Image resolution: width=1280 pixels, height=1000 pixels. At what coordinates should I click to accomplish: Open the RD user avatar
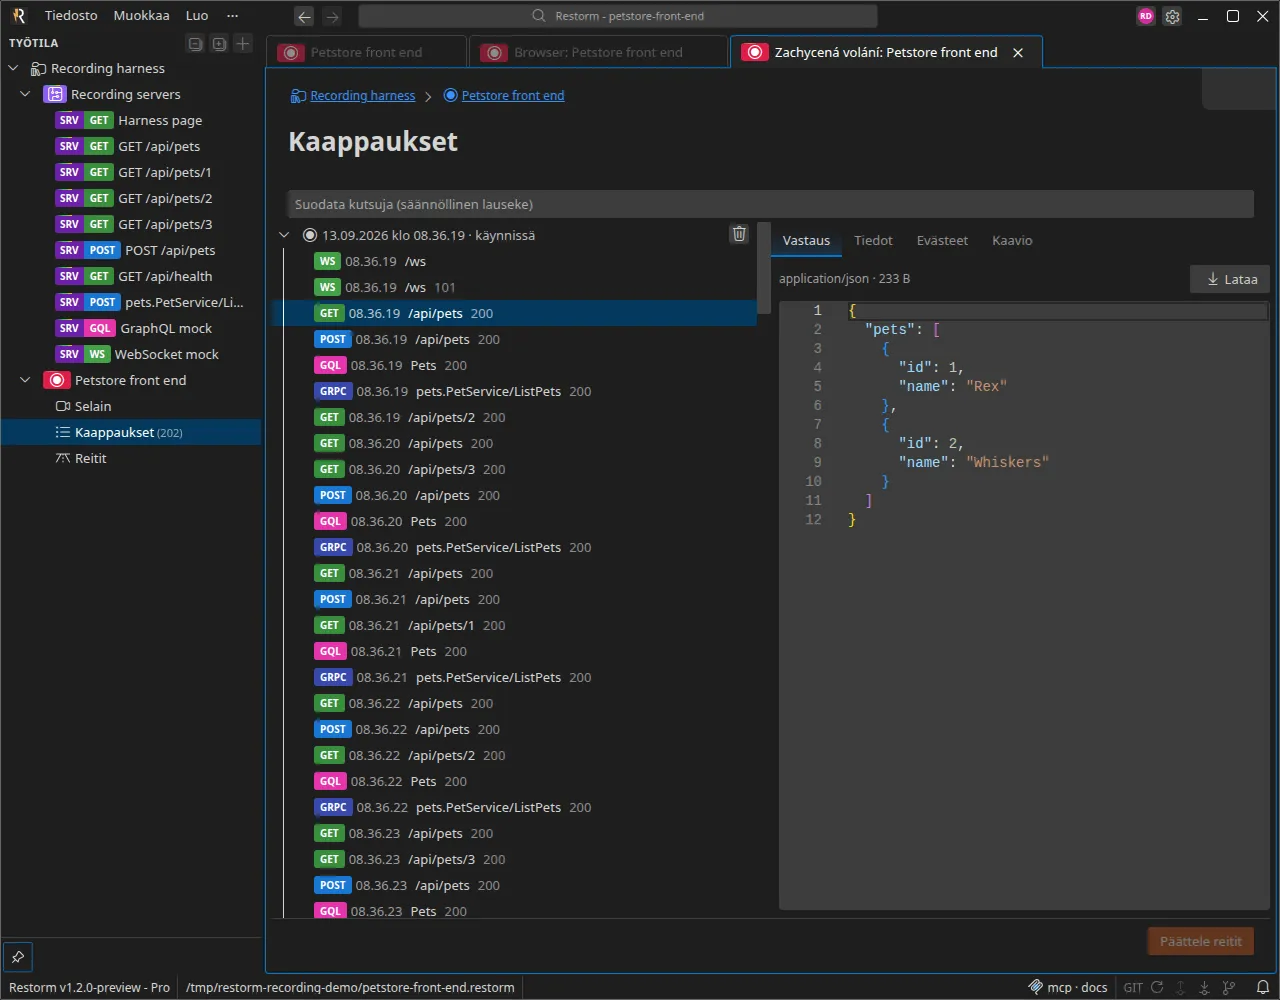pos(1146,16)
